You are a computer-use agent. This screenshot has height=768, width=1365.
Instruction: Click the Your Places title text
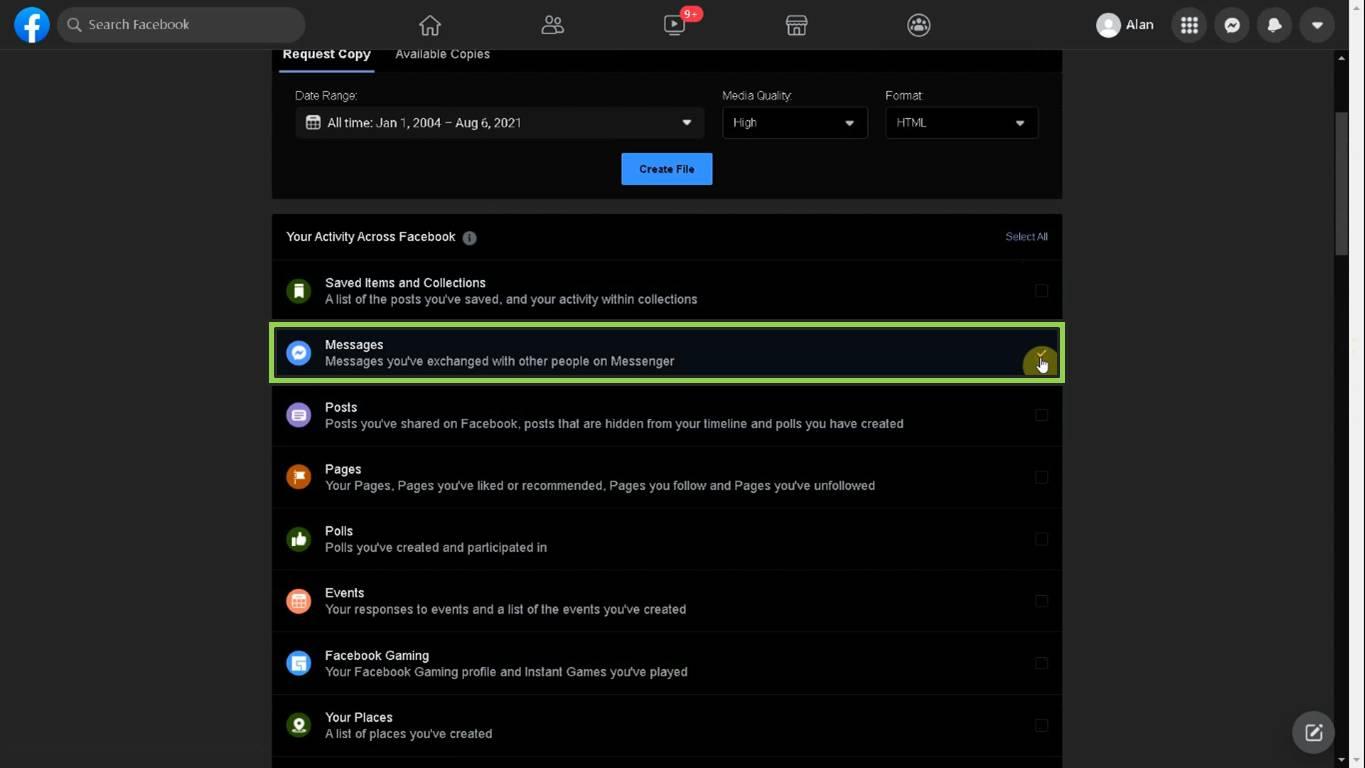point(359,717)
